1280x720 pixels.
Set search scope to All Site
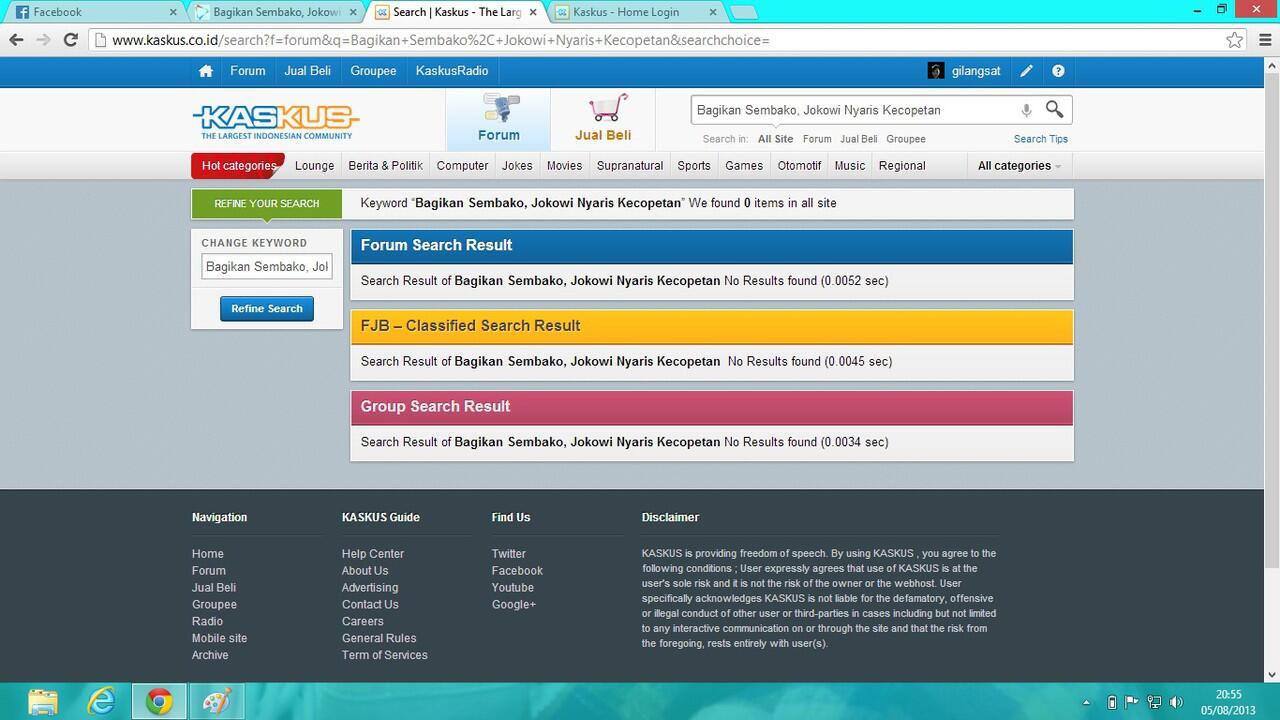pos(775,139)
